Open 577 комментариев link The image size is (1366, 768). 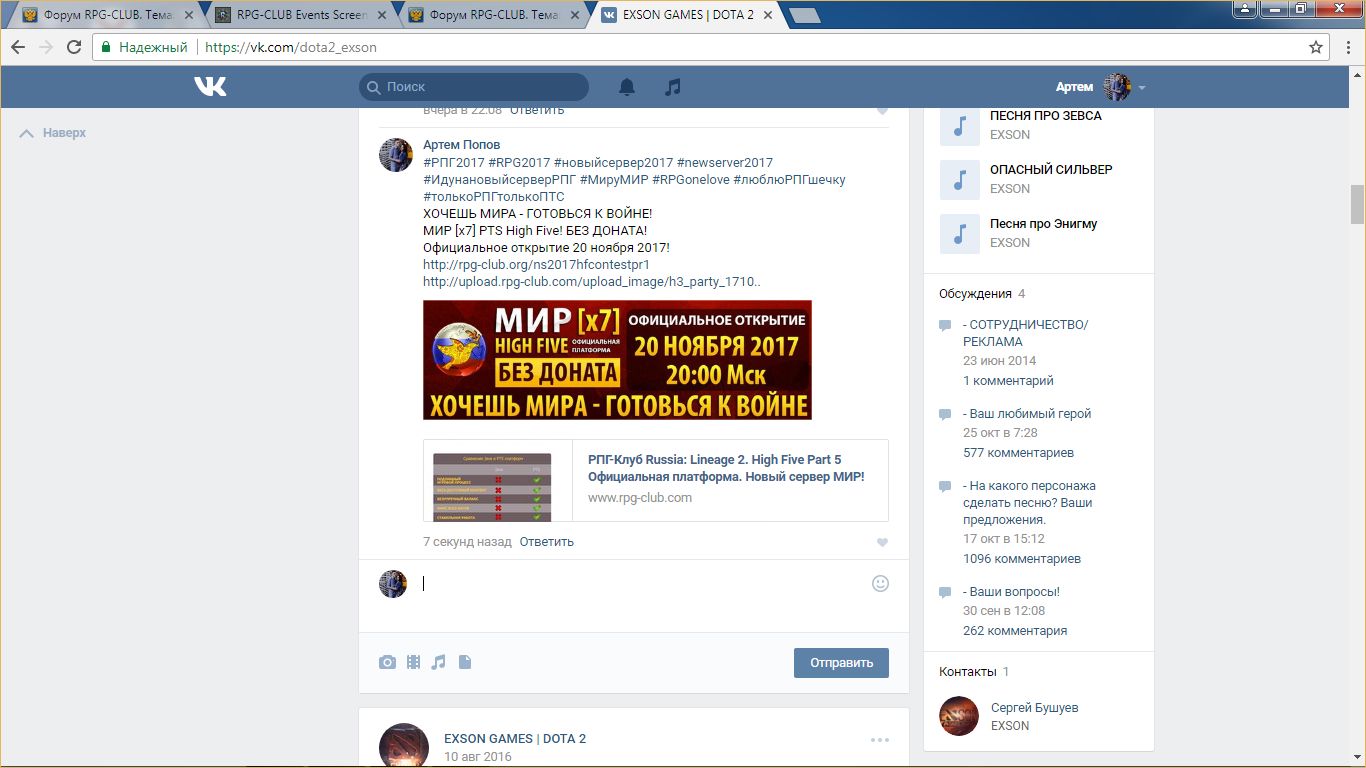coord(1018,453)
